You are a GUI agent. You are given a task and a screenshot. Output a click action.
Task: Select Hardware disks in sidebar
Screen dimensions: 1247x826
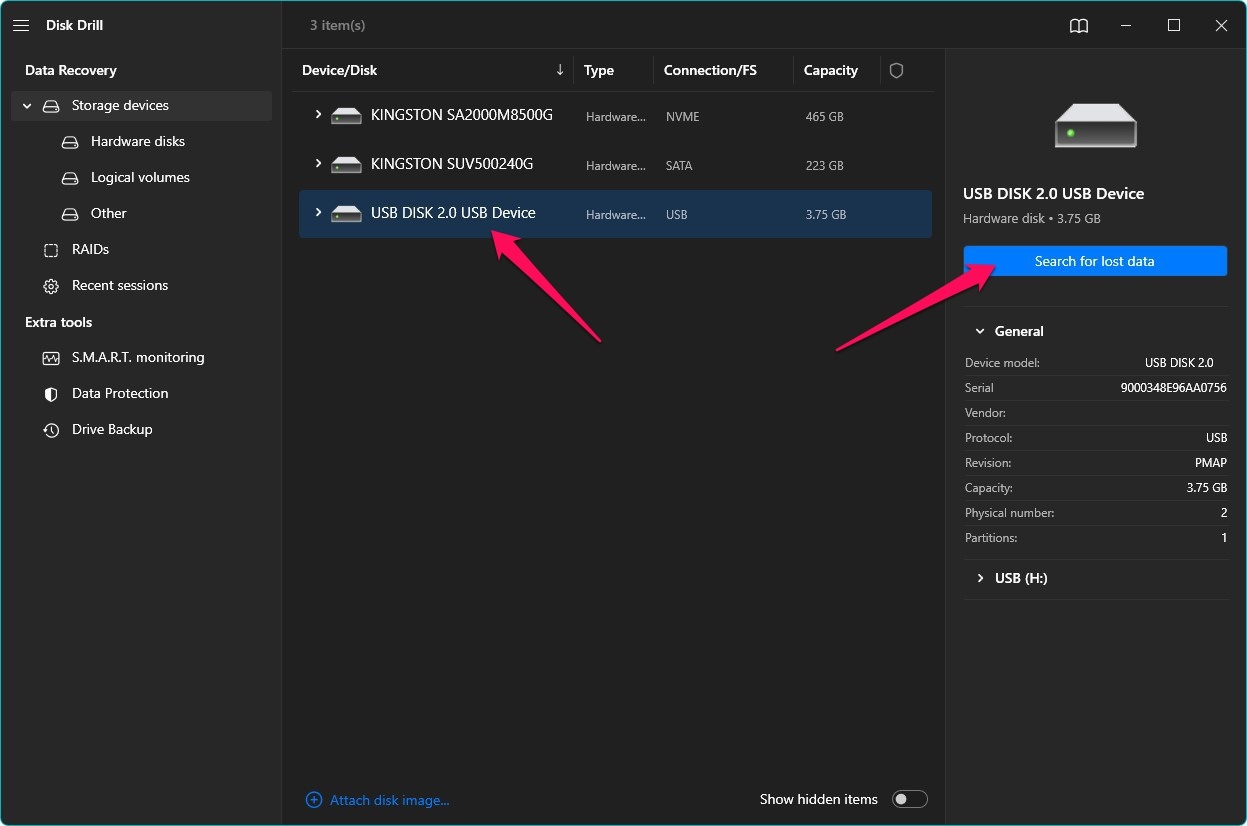coord(137,141)
